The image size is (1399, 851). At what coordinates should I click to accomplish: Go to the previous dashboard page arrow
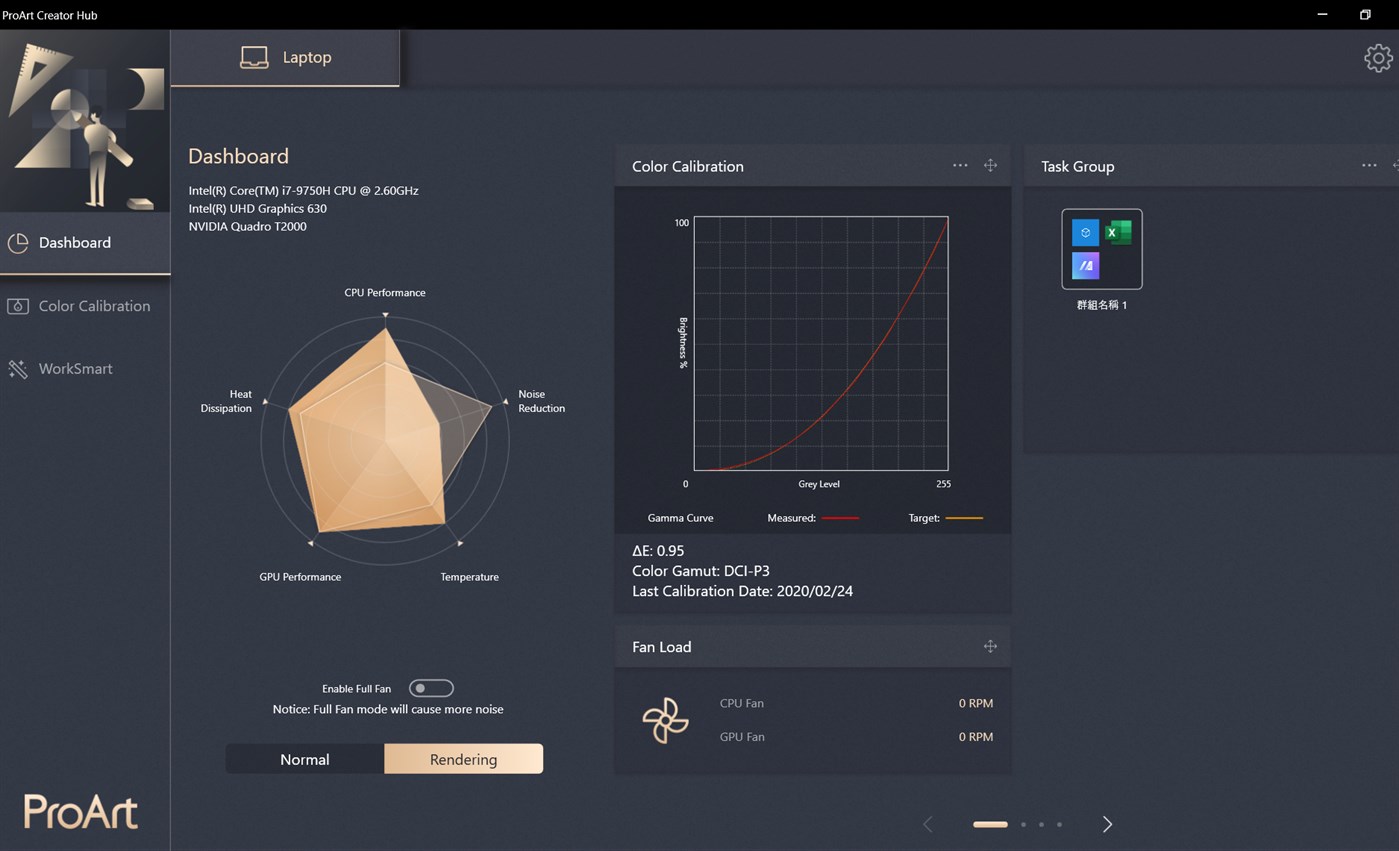pos(927,824)
